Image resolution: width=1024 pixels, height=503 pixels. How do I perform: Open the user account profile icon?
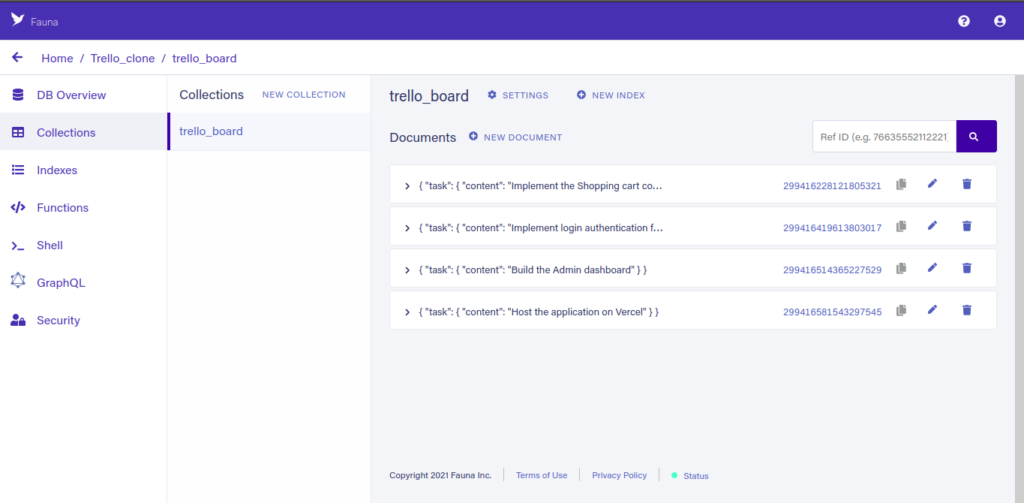click(1000, 21)
